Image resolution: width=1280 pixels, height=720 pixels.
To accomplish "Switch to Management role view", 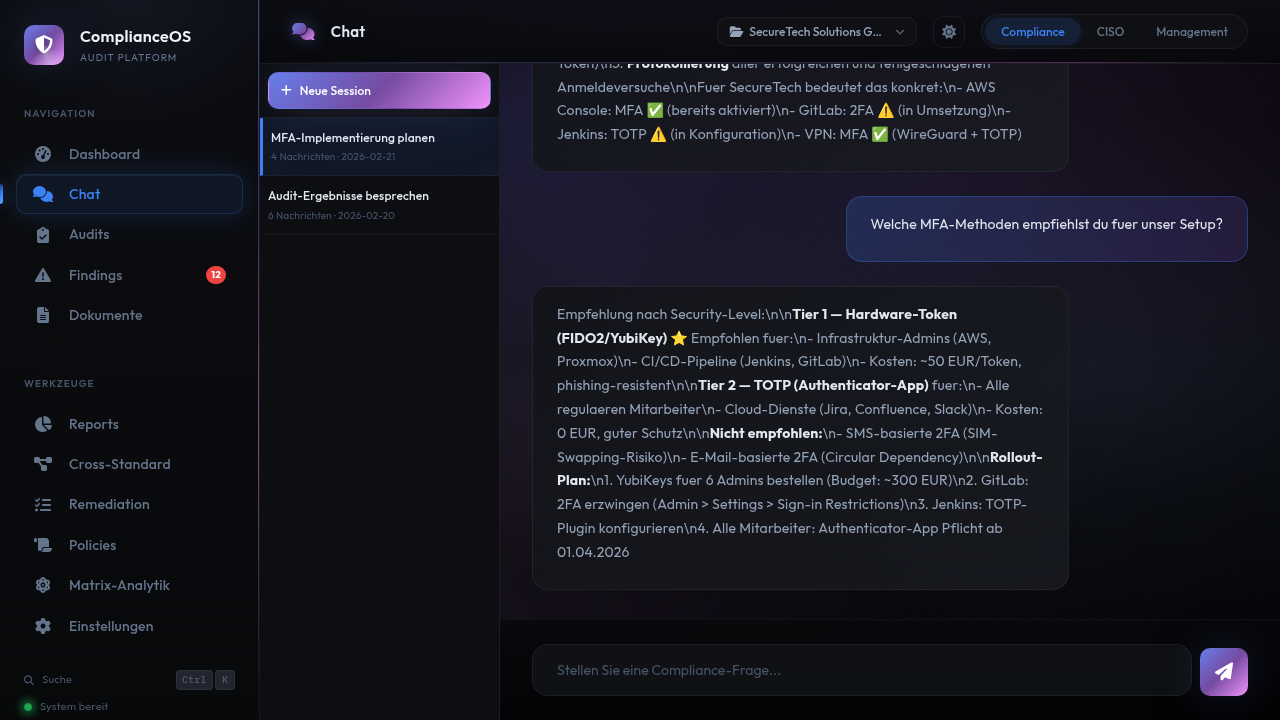I will pos(1191,32).
